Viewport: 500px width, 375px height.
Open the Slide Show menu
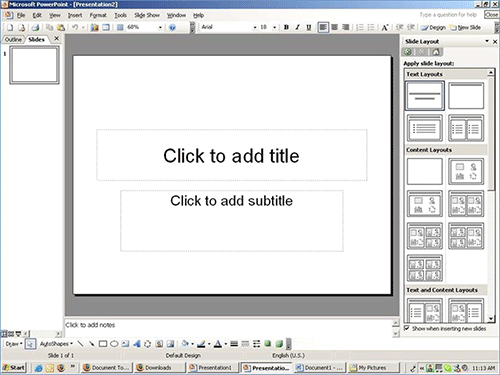[x=147, y=15]
